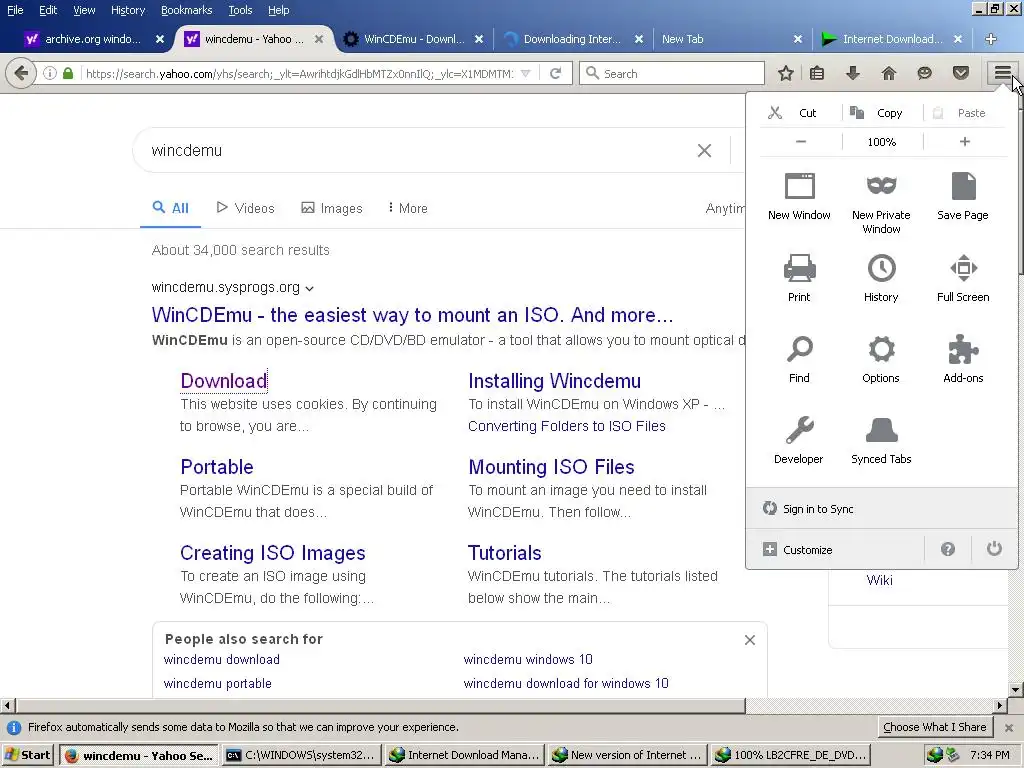1024x768 pixels.
Task: Close the hamburger menu button
Action: 1002,73
